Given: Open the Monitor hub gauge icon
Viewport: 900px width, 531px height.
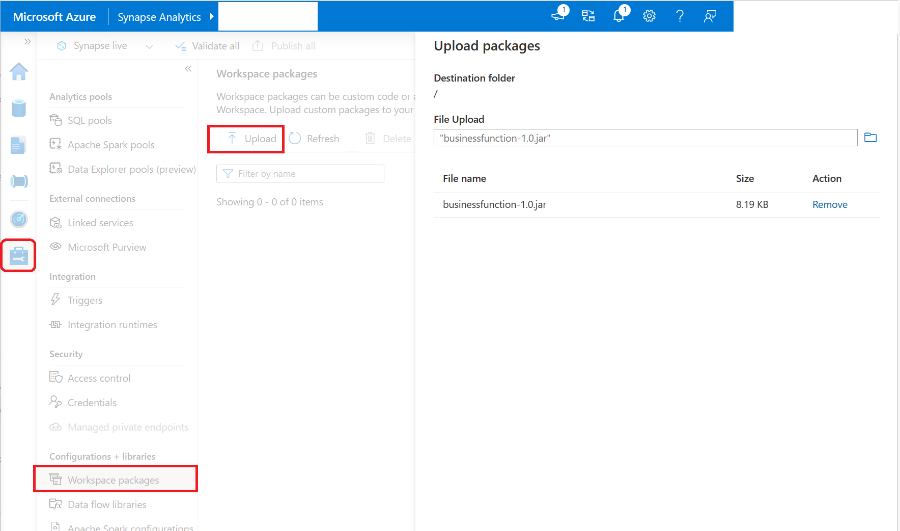Looking at the screenshot, I should click(x=18, y=219).
